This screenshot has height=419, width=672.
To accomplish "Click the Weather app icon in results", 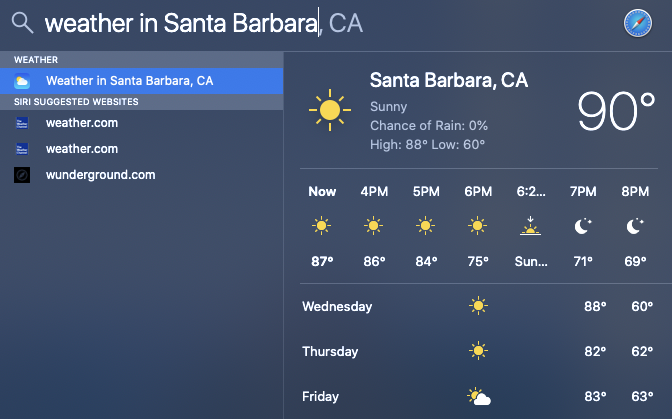I will [22, 80].
